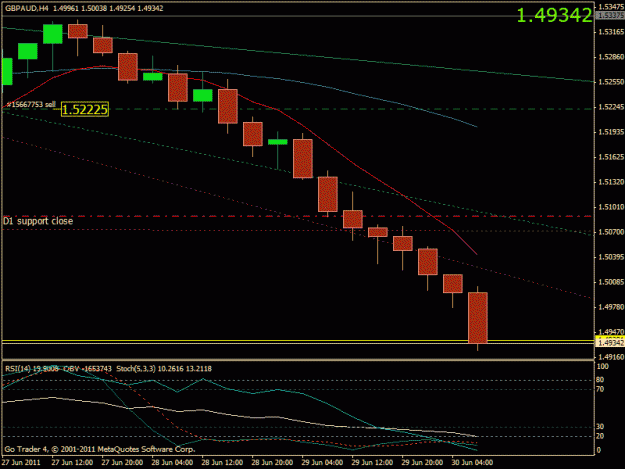Click the highlighted 1.53375 price tag on scale
Viewport: 625px width, 469px height.
(x=610, y=16)
